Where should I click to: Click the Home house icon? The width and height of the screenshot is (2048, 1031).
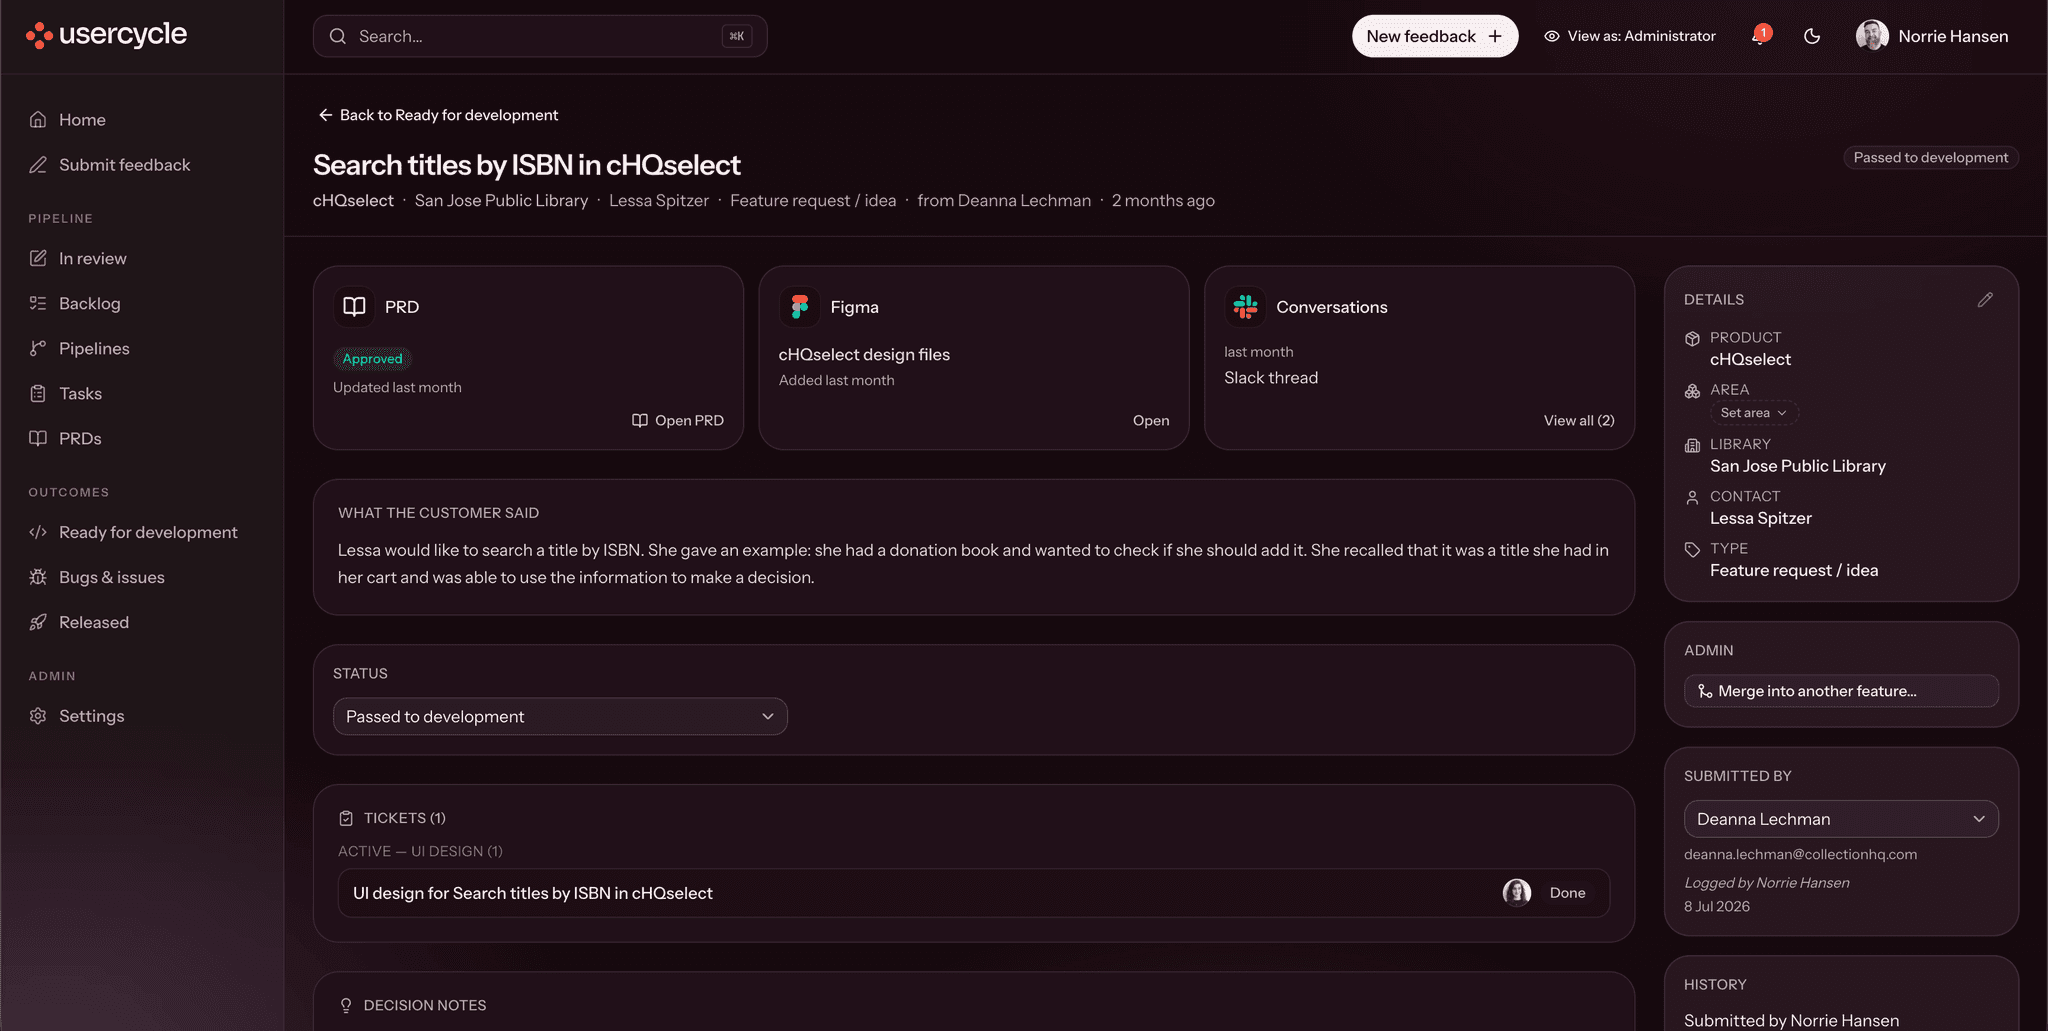pyautogui.click(x=38, y=120)
